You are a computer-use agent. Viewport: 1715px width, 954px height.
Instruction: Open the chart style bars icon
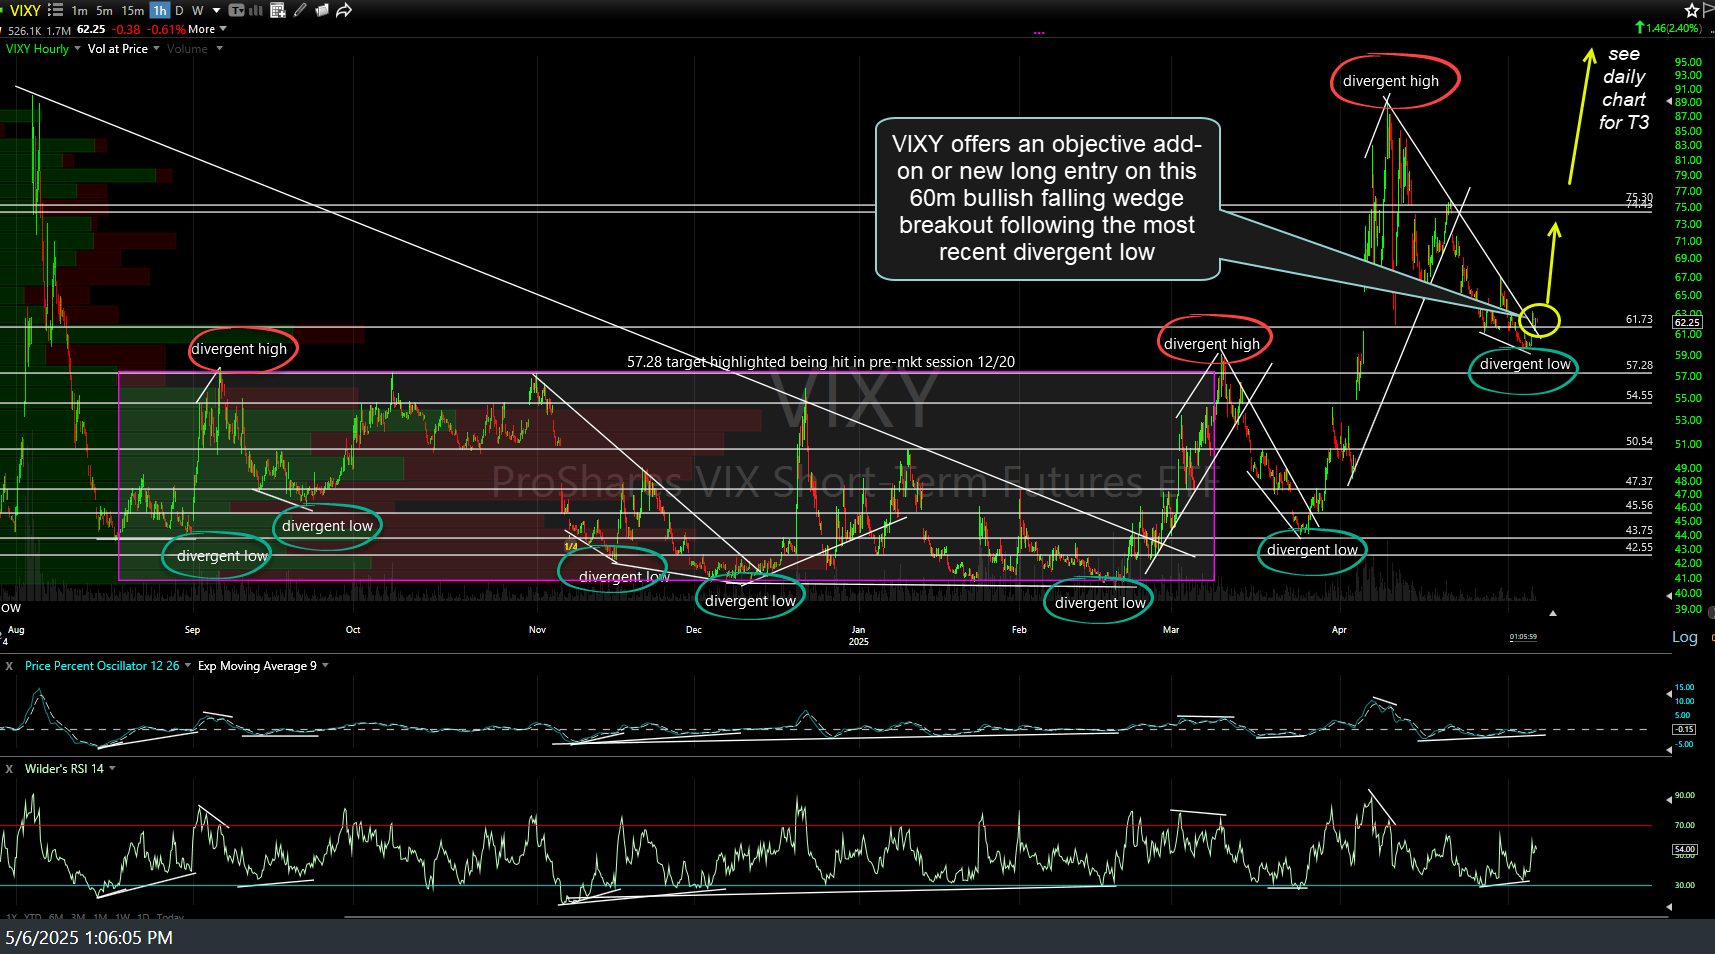255,10
